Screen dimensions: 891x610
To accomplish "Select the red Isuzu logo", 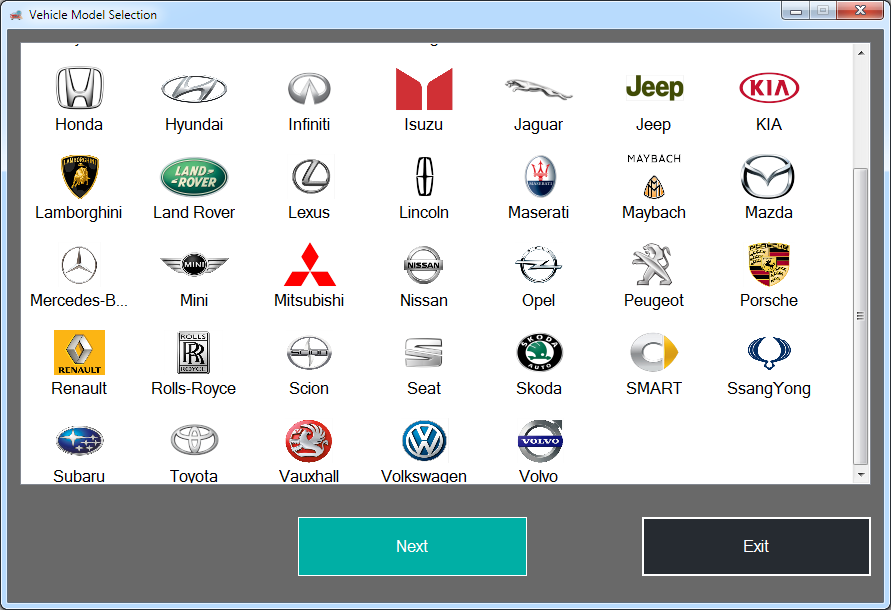I will pyautogui.click(x=424, y=89).
